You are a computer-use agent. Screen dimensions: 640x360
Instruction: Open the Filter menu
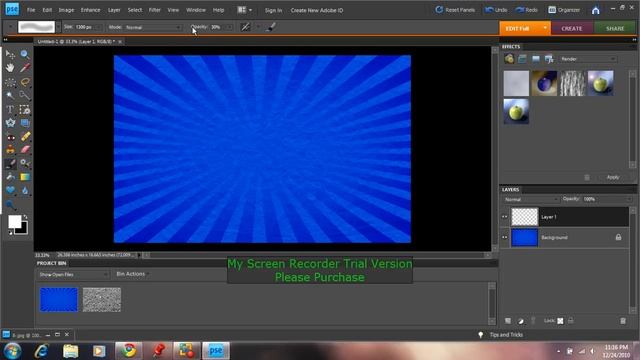point(154,10)
